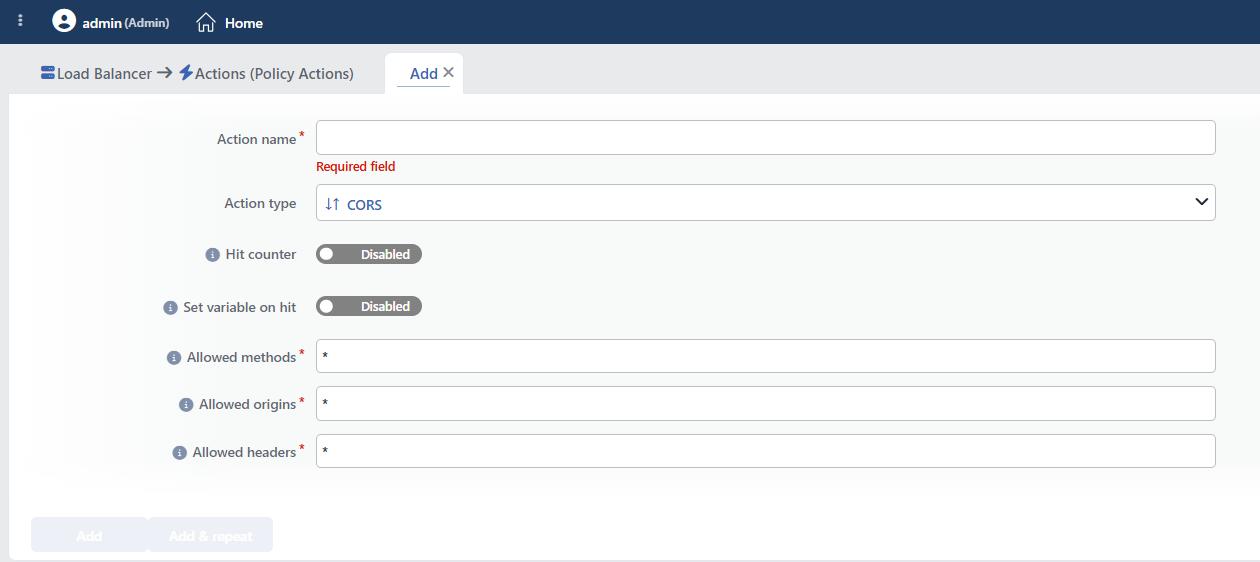Image resolution: width=1260 pixels, height=562 pixels.
Task: Click the Add button
Action: (x=89, y=536)
